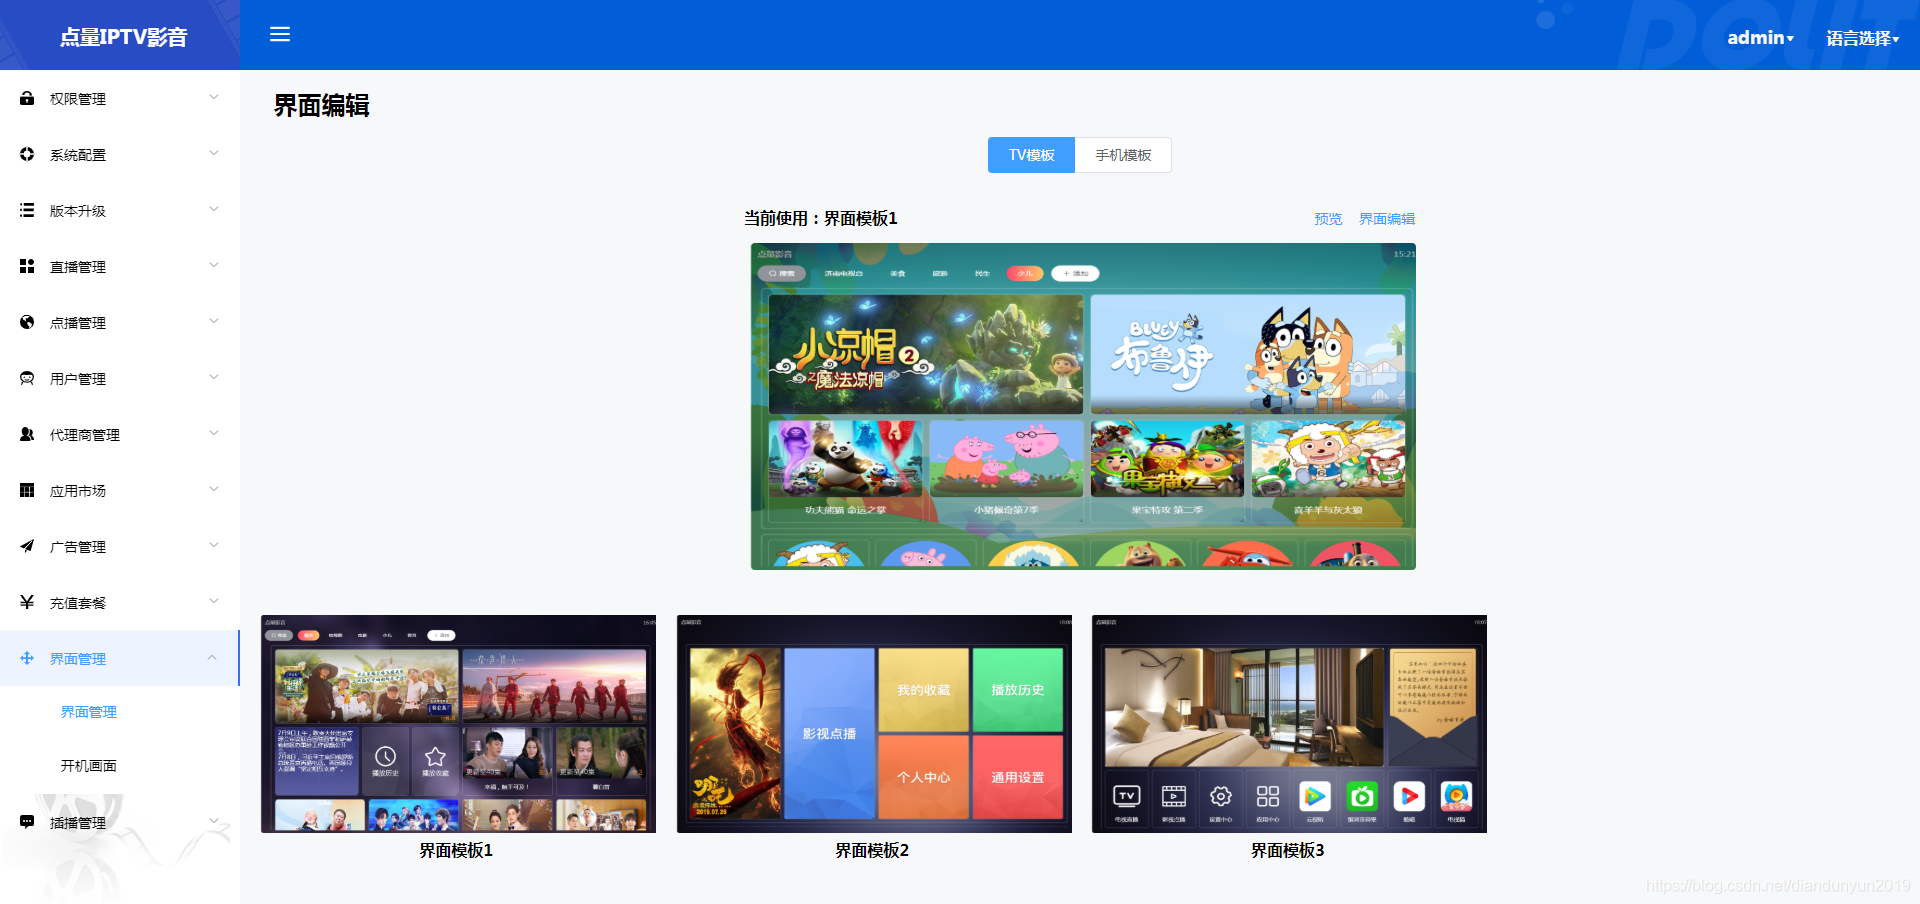Open the admin user dropdown
Viewport: 1920px width, 904px height.
pyautogui.click(x=1760, y=37)
